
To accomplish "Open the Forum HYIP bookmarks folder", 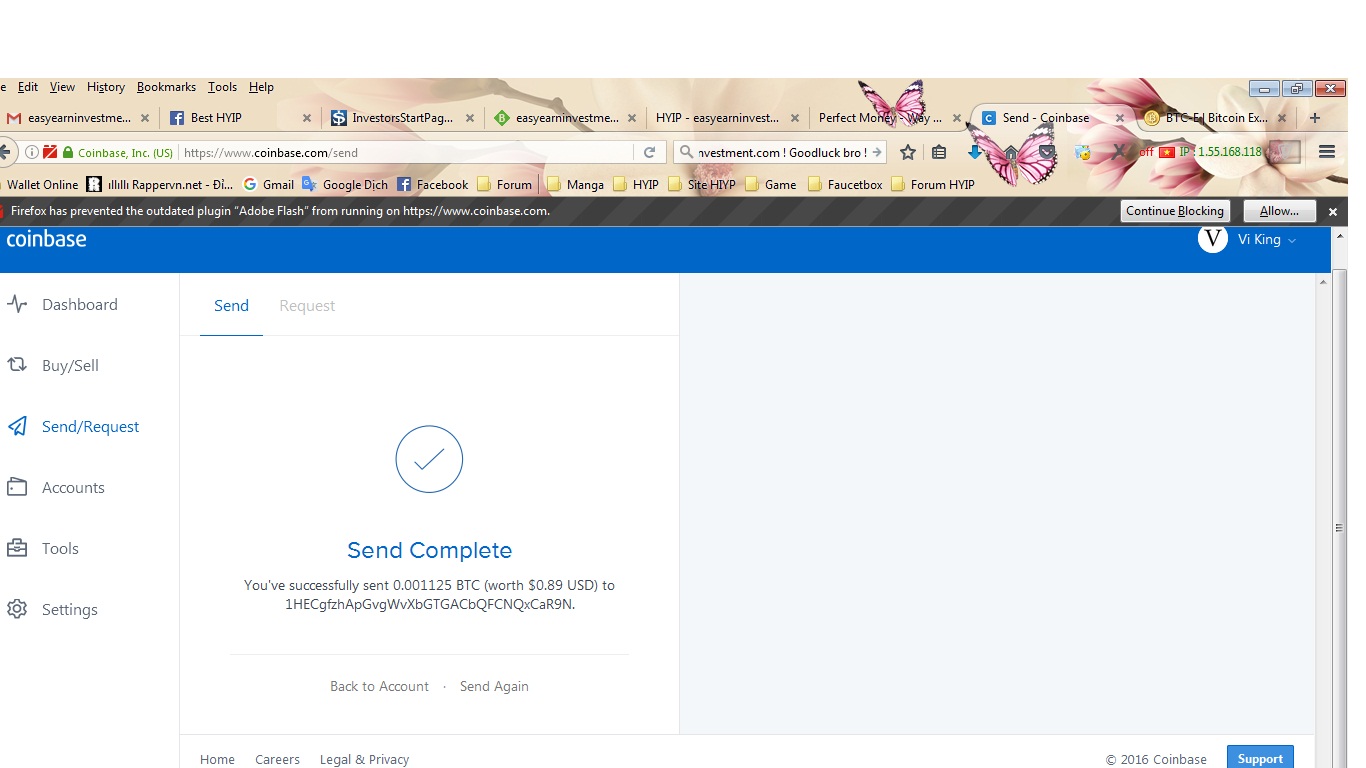I will point(933,184).
